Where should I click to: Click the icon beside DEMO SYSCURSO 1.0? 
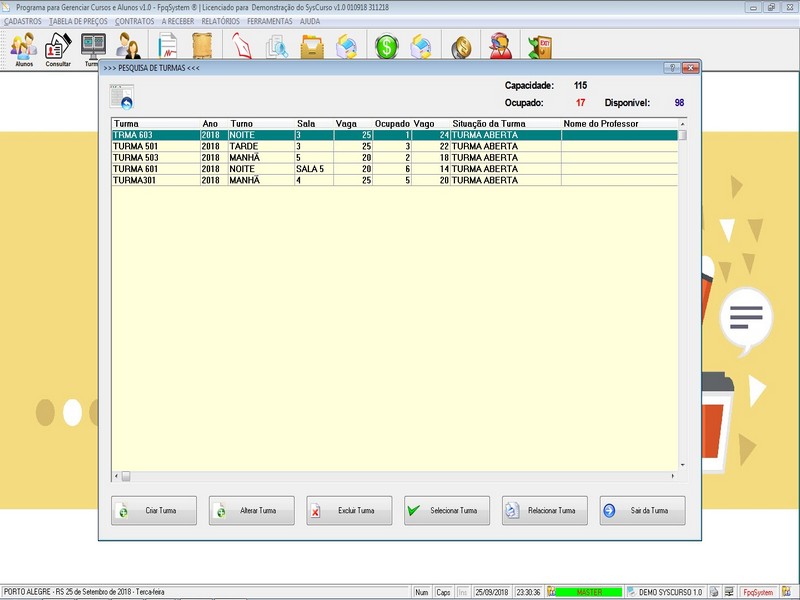[632, 592]
